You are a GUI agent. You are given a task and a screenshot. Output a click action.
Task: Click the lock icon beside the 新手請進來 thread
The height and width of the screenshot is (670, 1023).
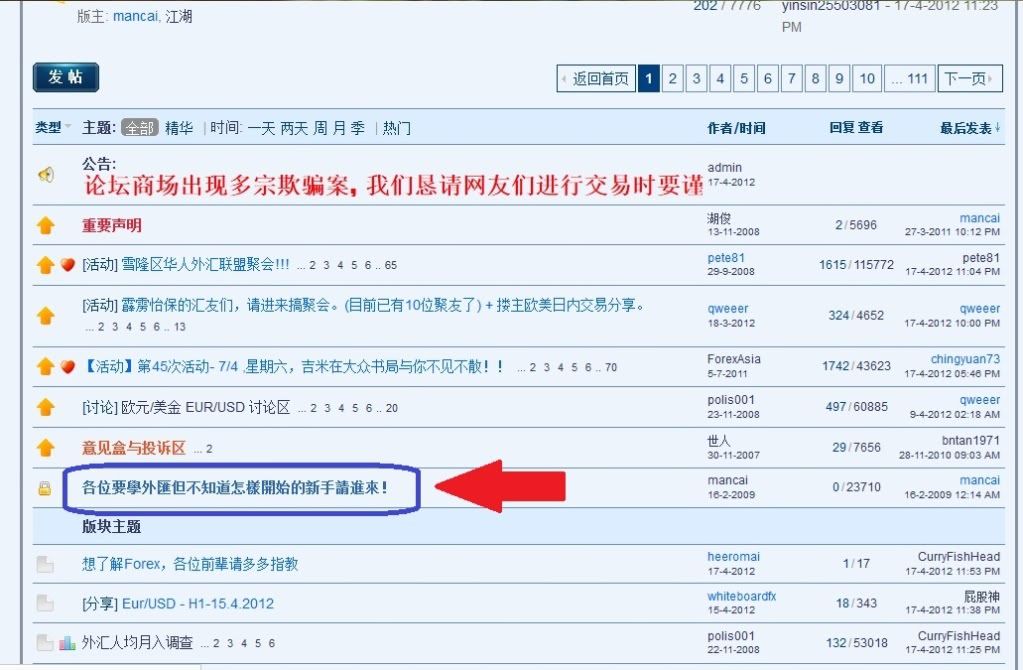[44, 489]
